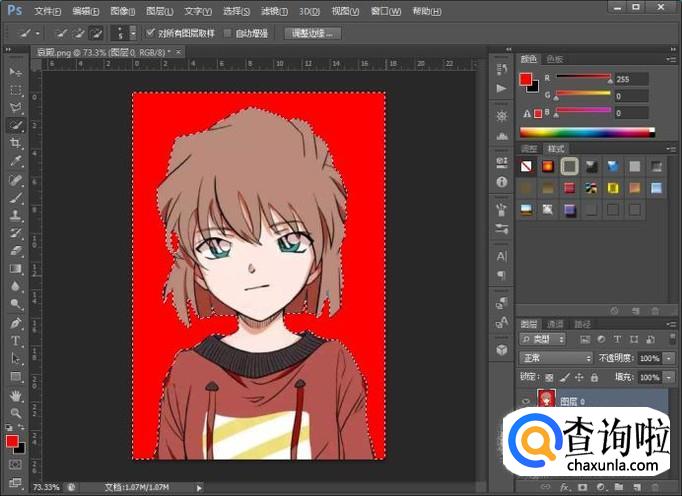Open the 滤镜 menu
Image resolution: width=682 pixels, height=496 pixels.
[x=274, y=11]
